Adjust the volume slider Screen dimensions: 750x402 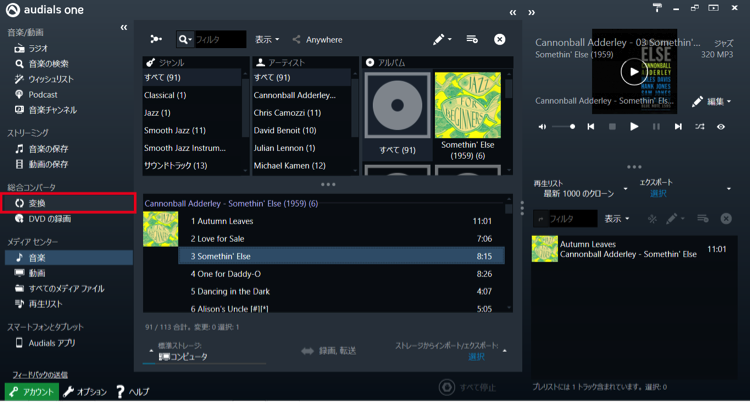pyautogui.click(x=565, y=127)
